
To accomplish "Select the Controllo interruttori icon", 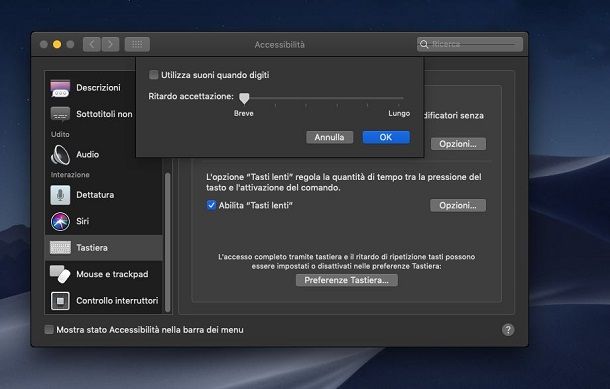I will point(60,301).
